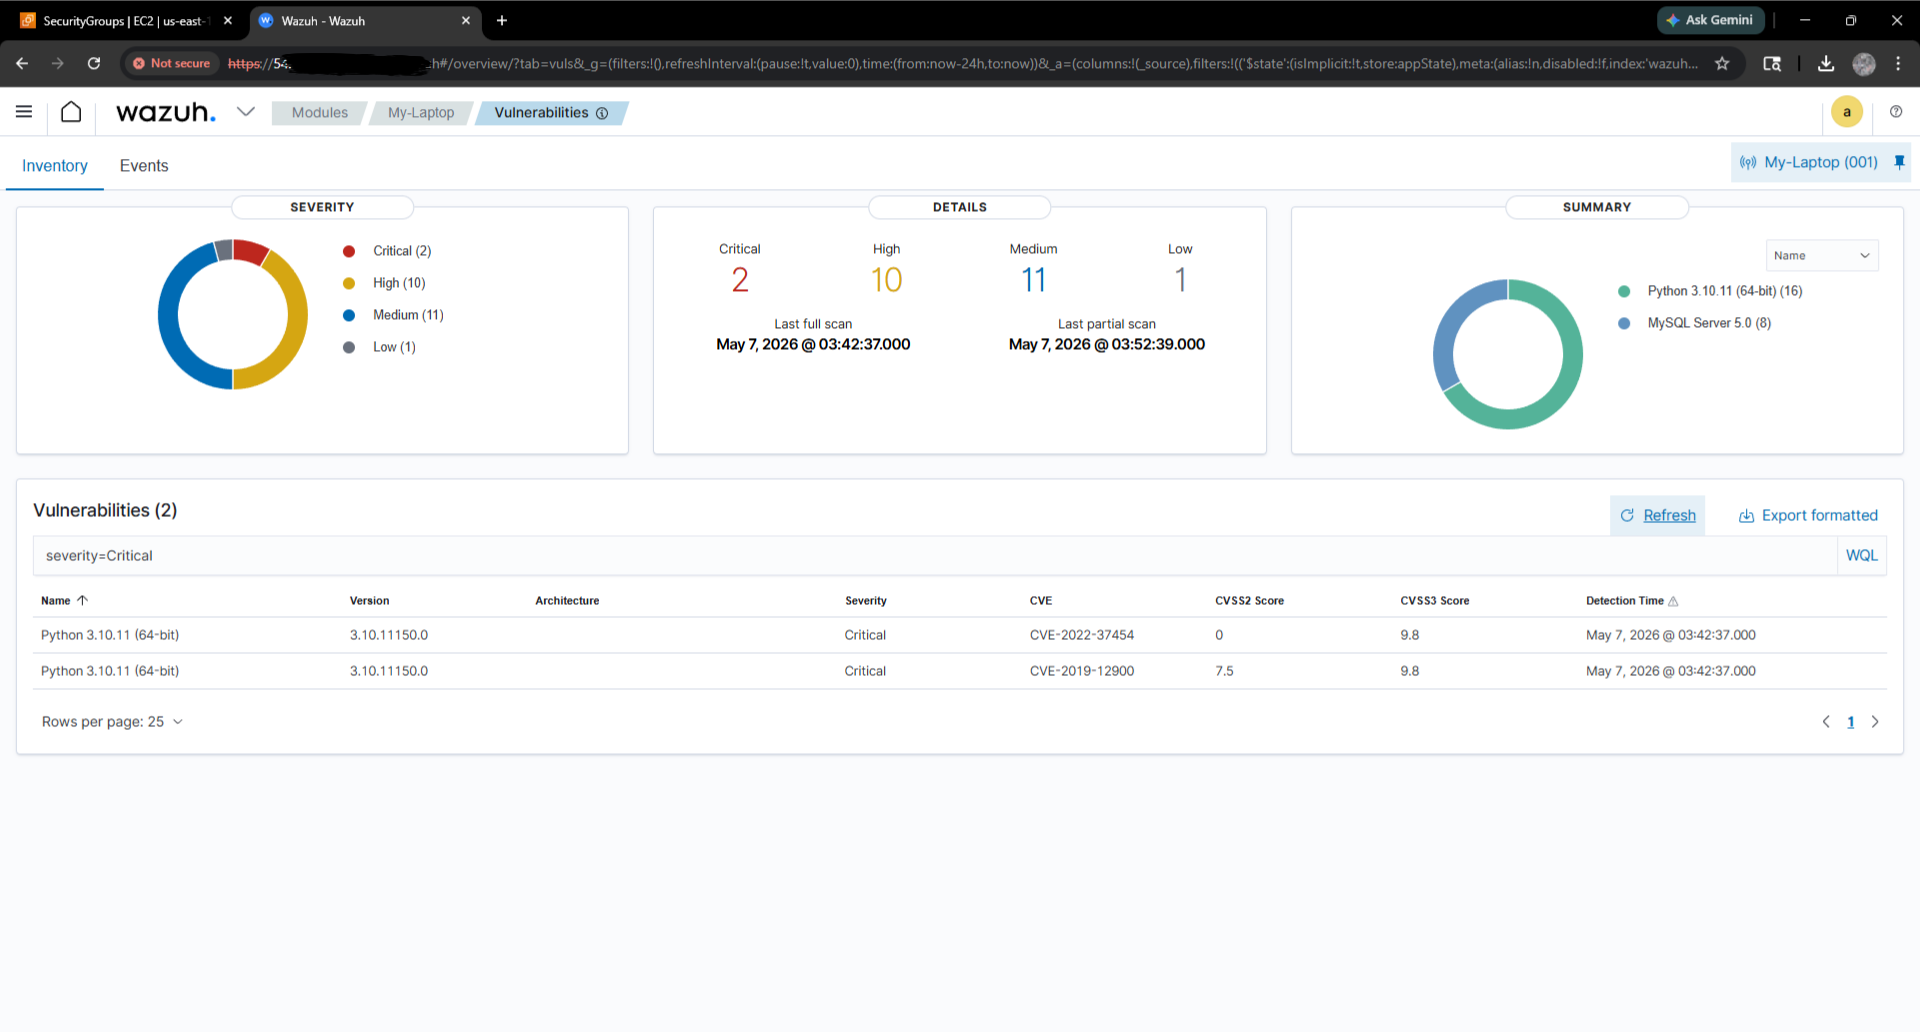
Task: Click the Not secure site warning badge
Action: 171,63
